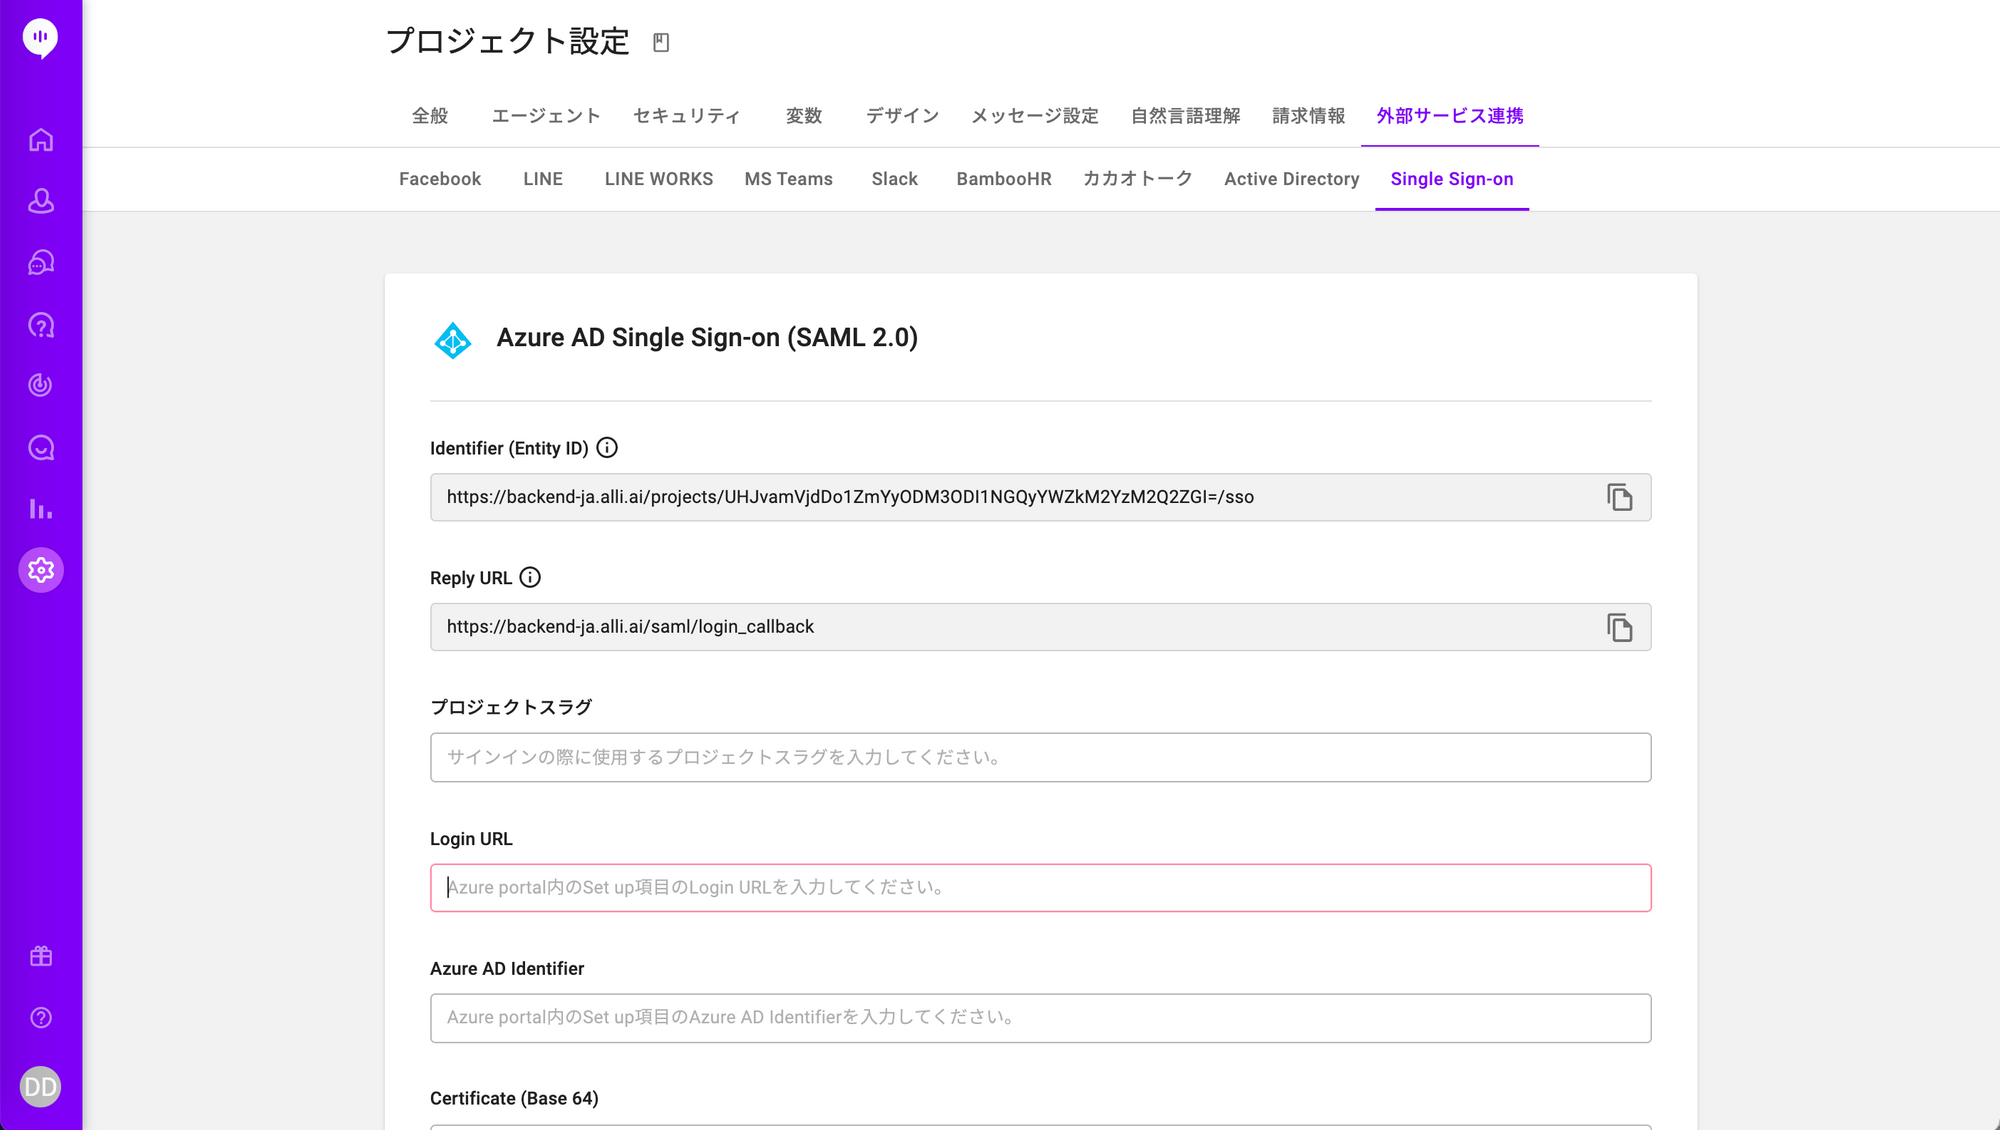Open the circular campaign target icon
This screenshot has height=1130, width=2000.
[x=41, y=385]
